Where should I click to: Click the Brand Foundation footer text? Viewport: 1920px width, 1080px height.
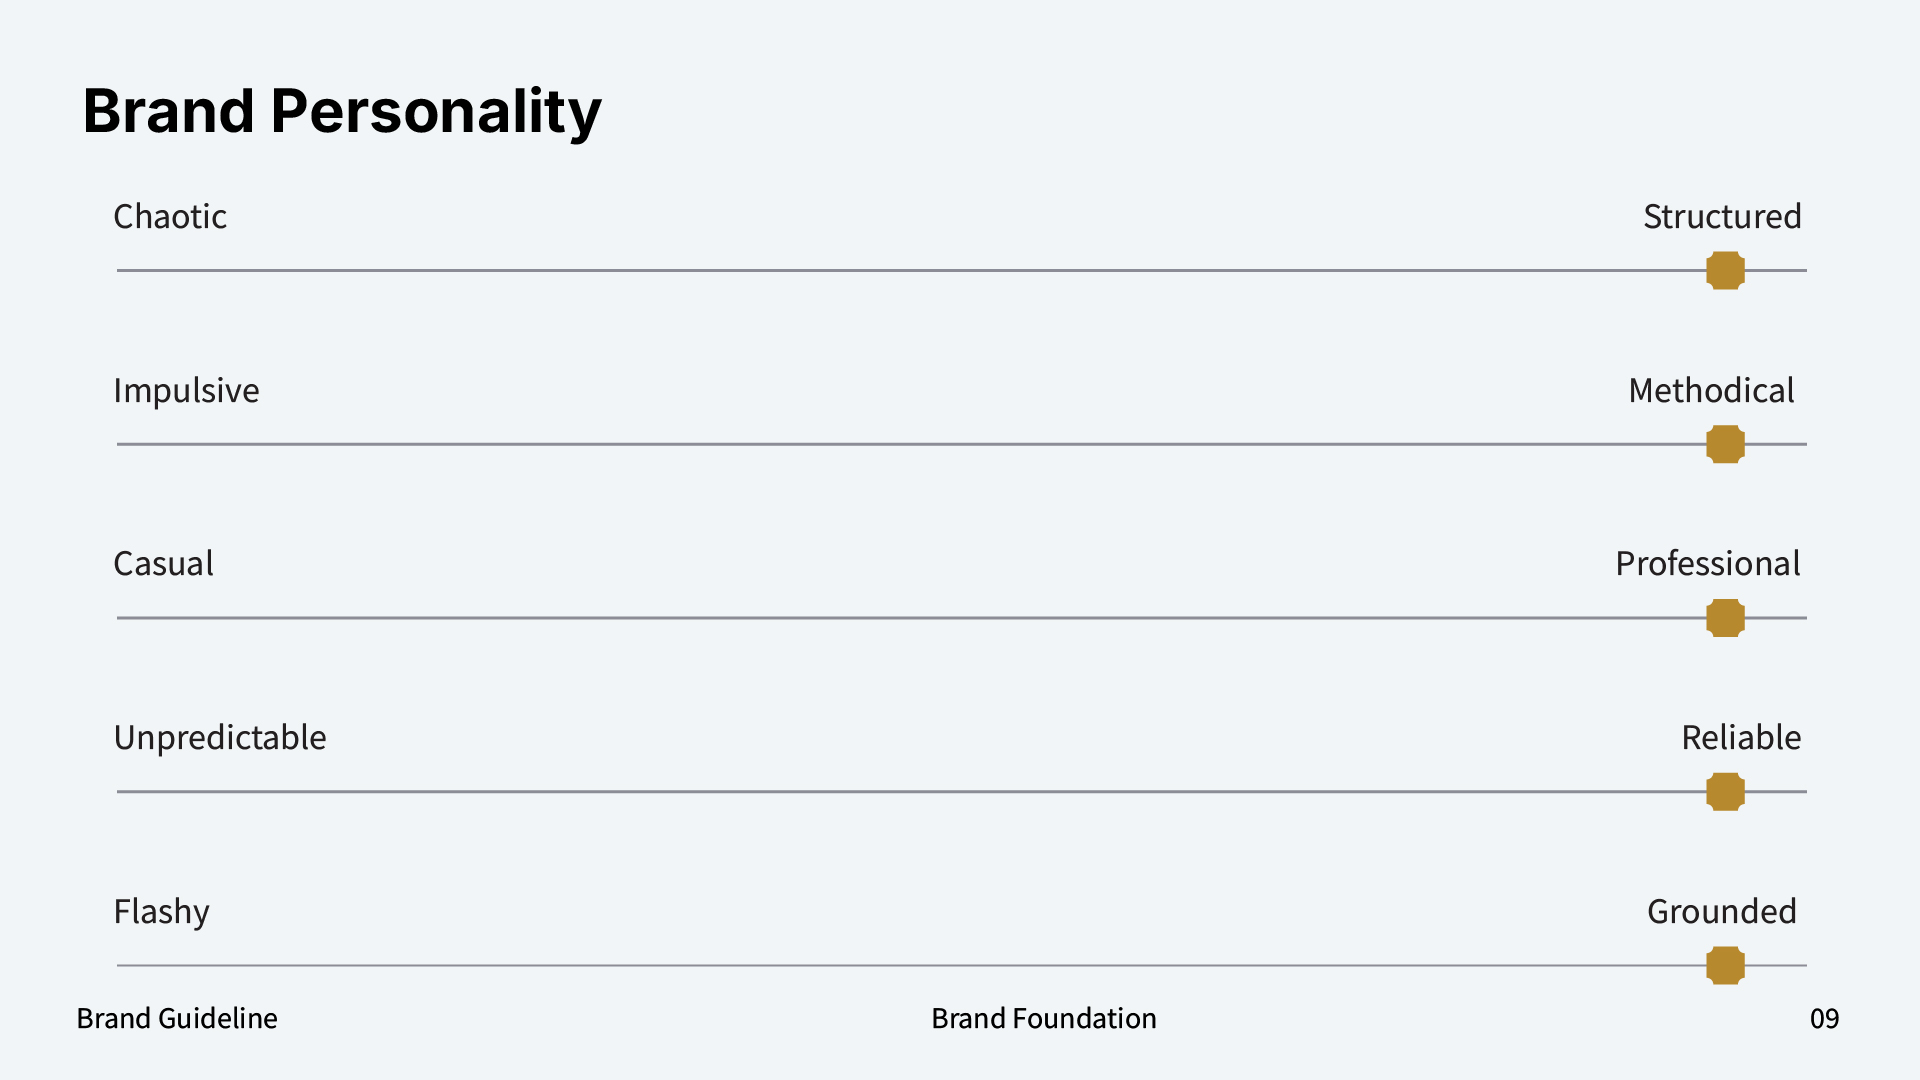1043,1018
